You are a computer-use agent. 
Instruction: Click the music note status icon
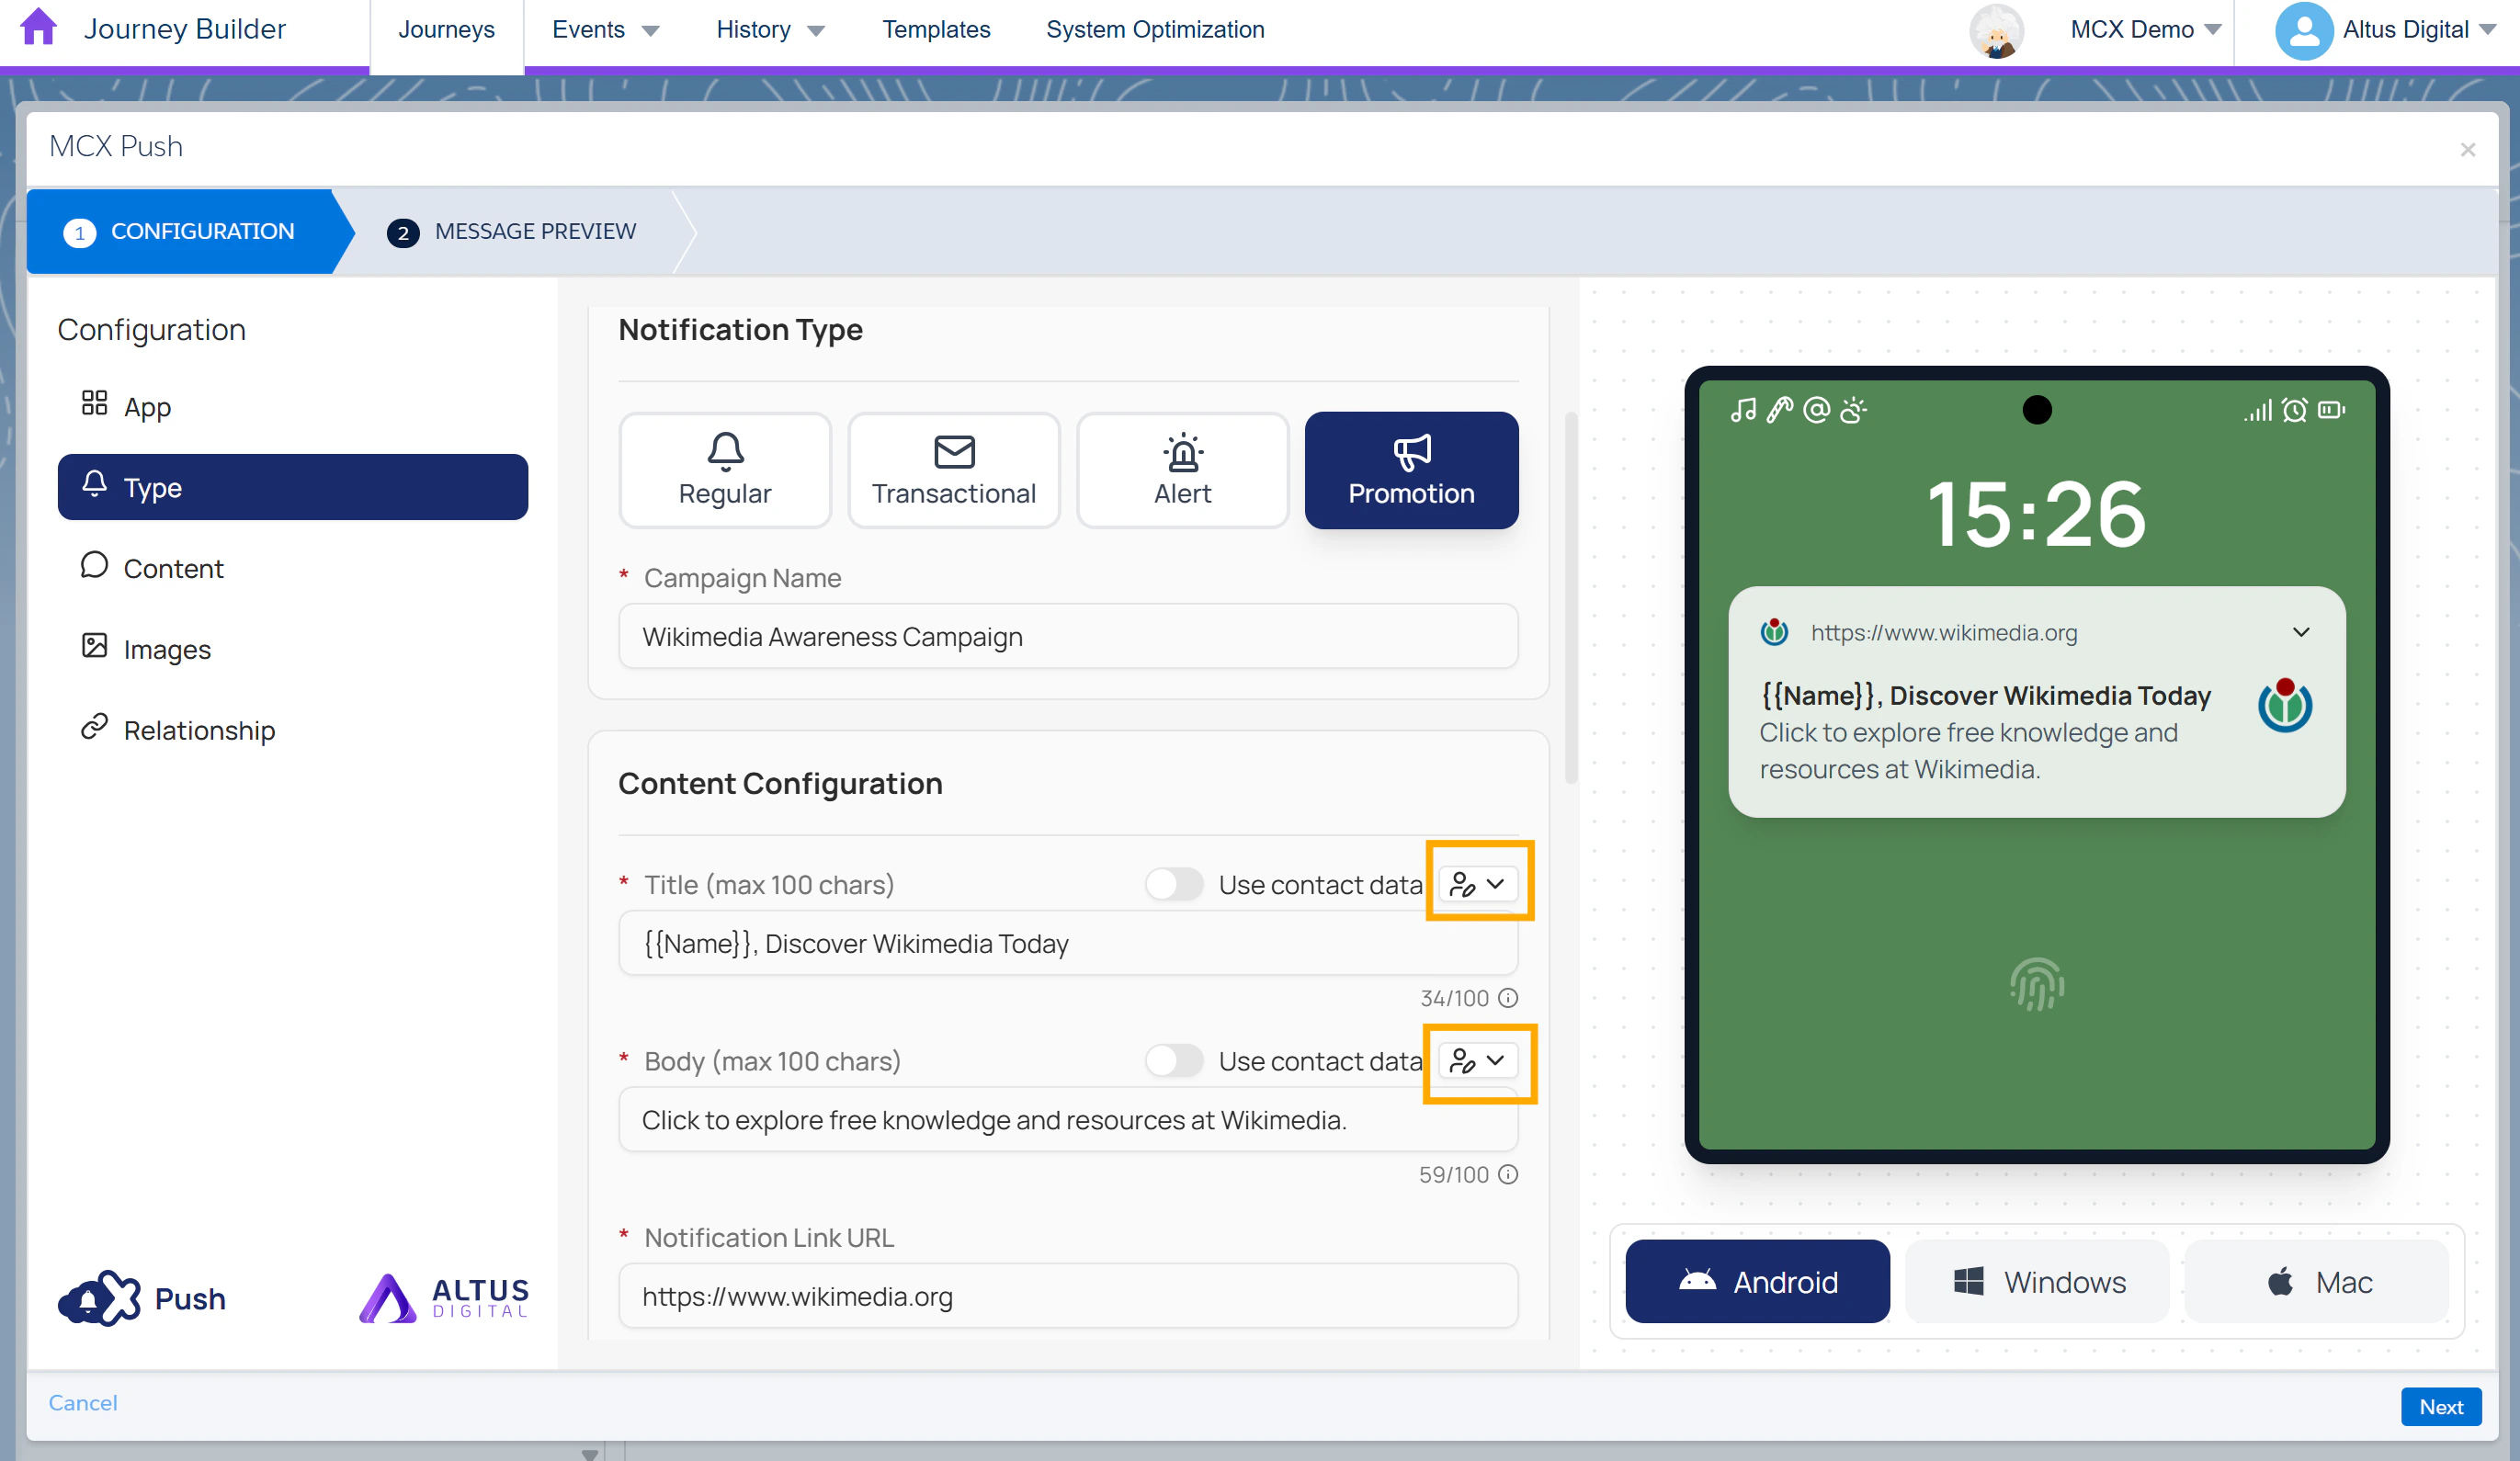coord(1743,410)
